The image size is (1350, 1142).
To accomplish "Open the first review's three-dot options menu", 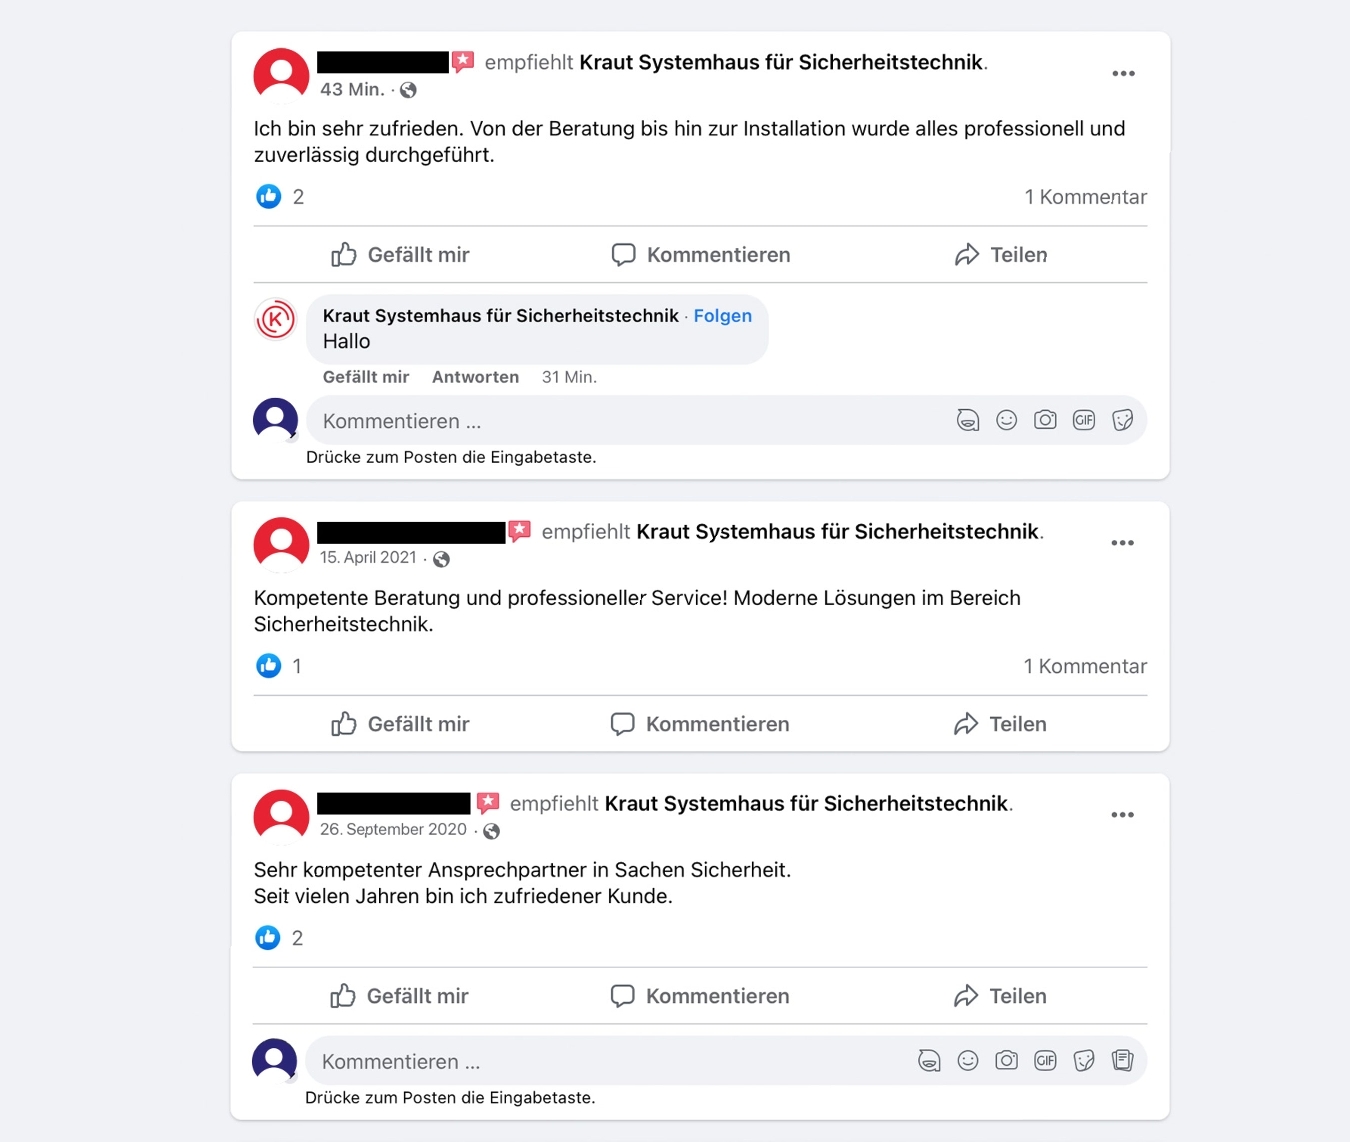I will click(x=1123, y=74).
